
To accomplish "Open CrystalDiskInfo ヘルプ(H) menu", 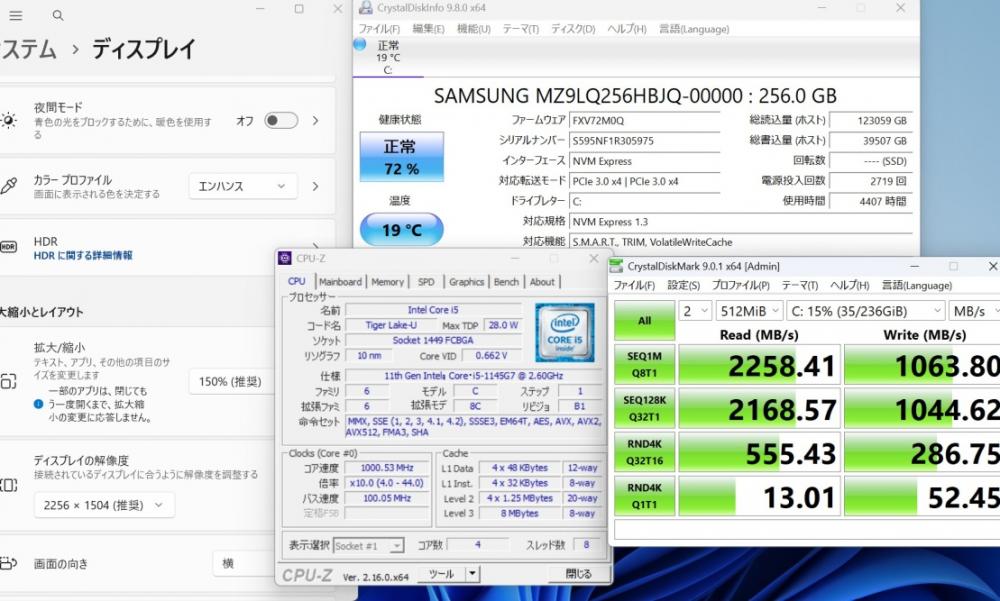I will [x=626, y=29].
